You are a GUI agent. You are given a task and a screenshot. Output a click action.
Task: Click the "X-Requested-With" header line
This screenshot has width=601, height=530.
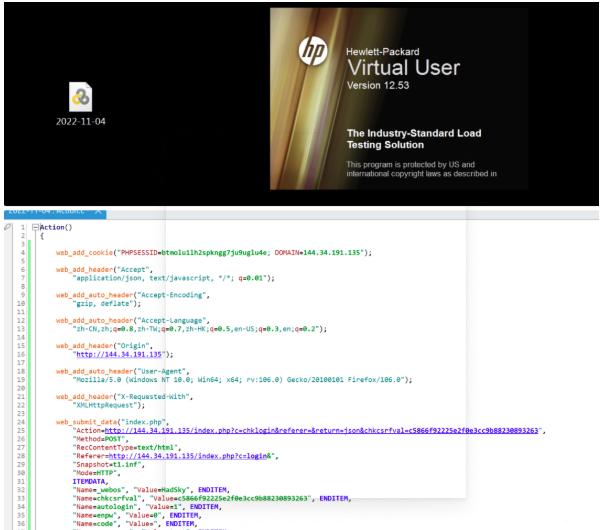point(124,397)
